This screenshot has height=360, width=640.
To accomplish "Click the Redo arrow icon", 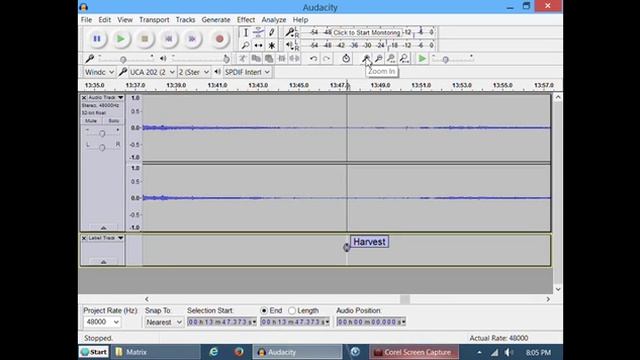I will coord(326,59).
